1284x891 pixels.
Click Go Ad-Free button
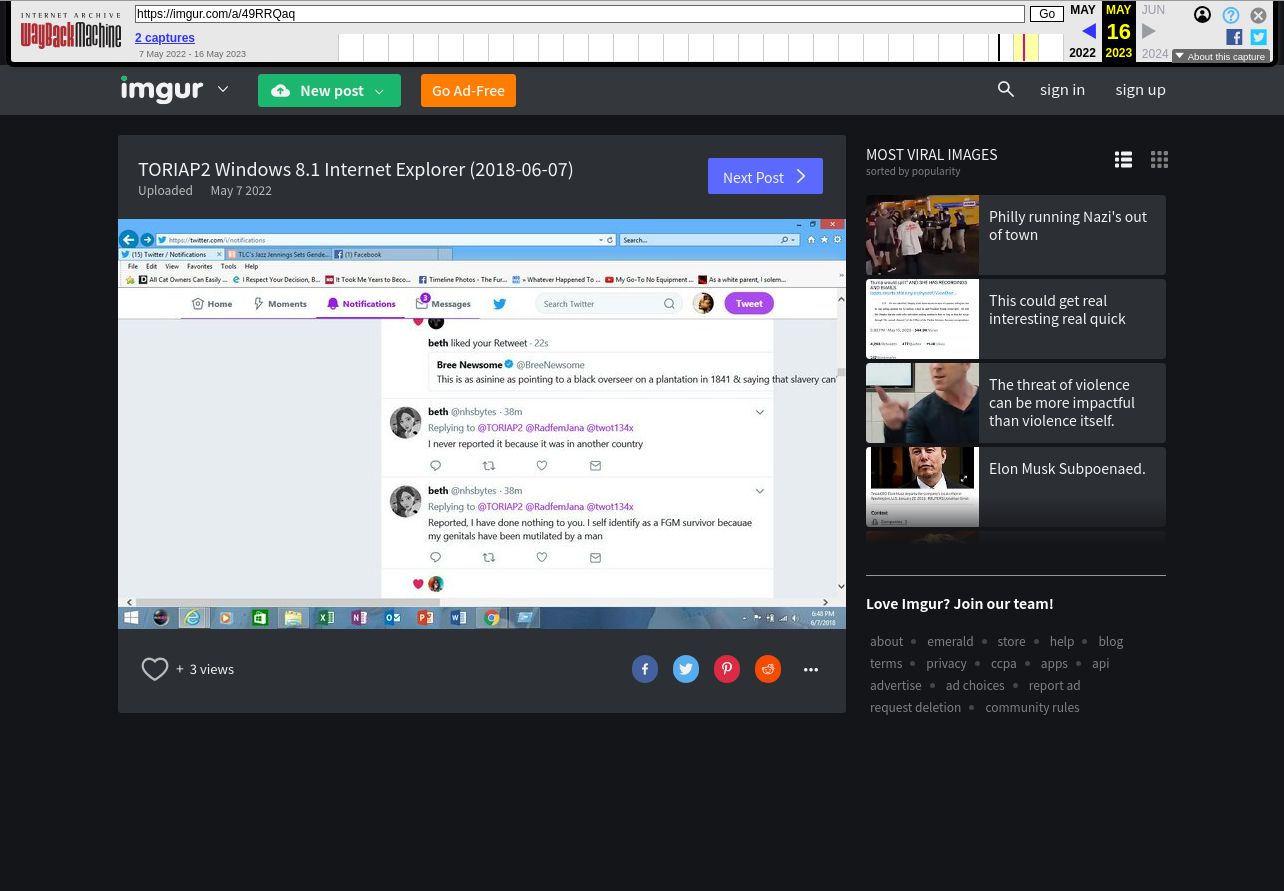click(x=468, y=91)
